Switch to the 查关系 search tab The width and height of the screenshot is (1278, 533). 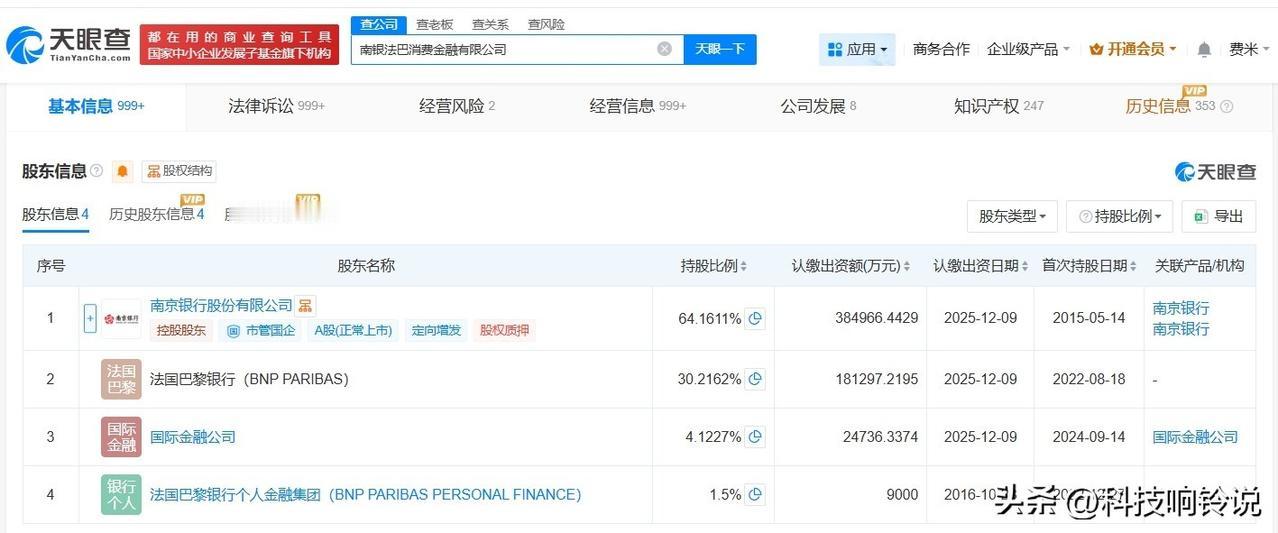tap(490, 24)
